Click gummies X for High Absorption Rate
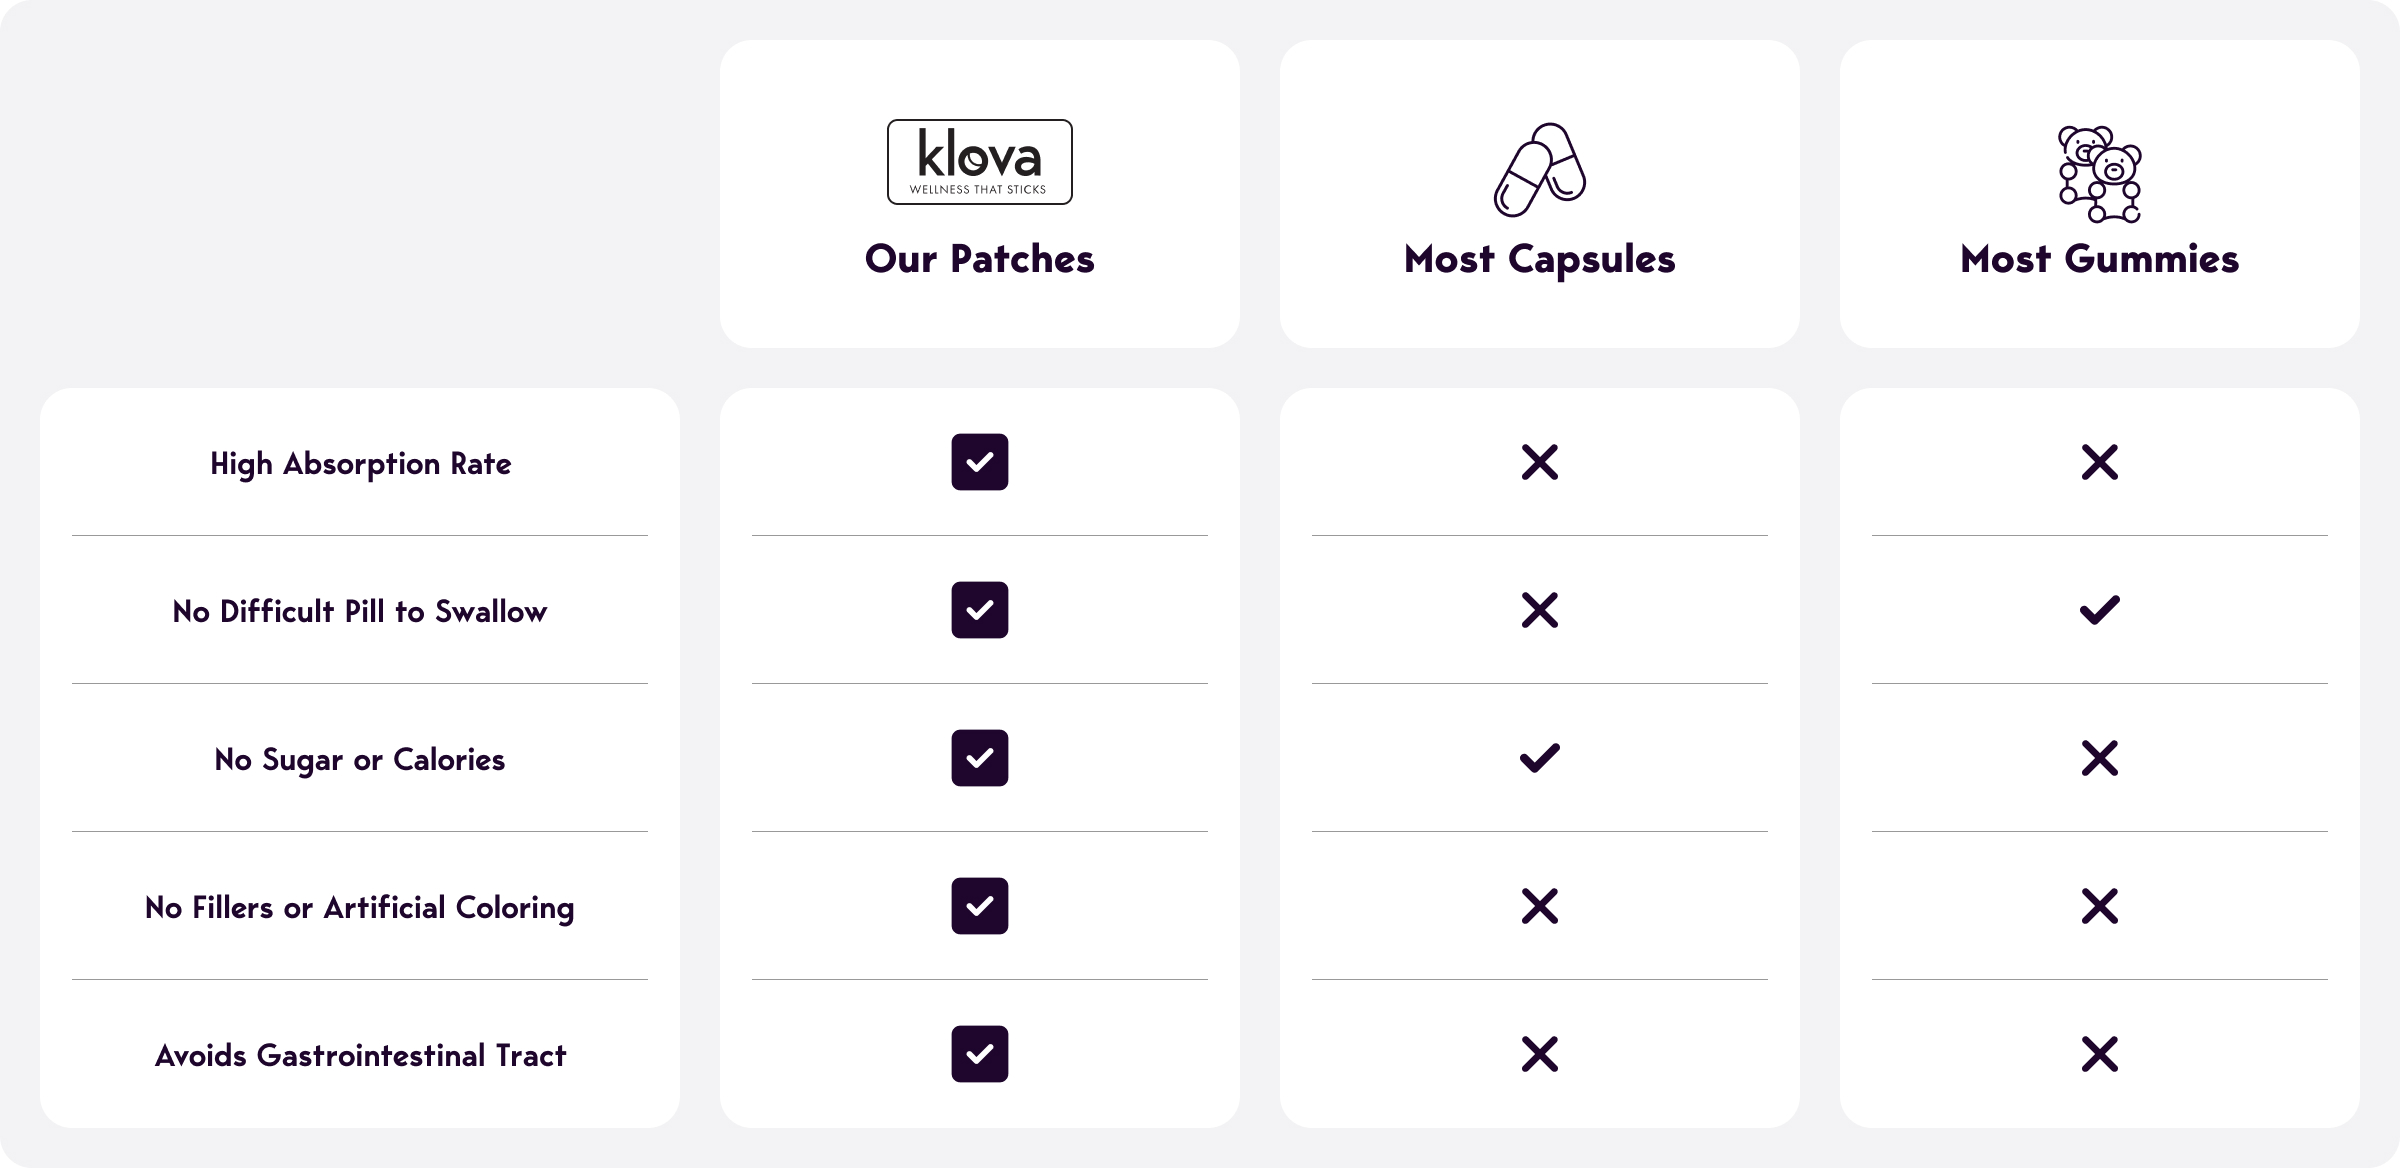Viewport: 2400px width, 1168px height. 2099,462
